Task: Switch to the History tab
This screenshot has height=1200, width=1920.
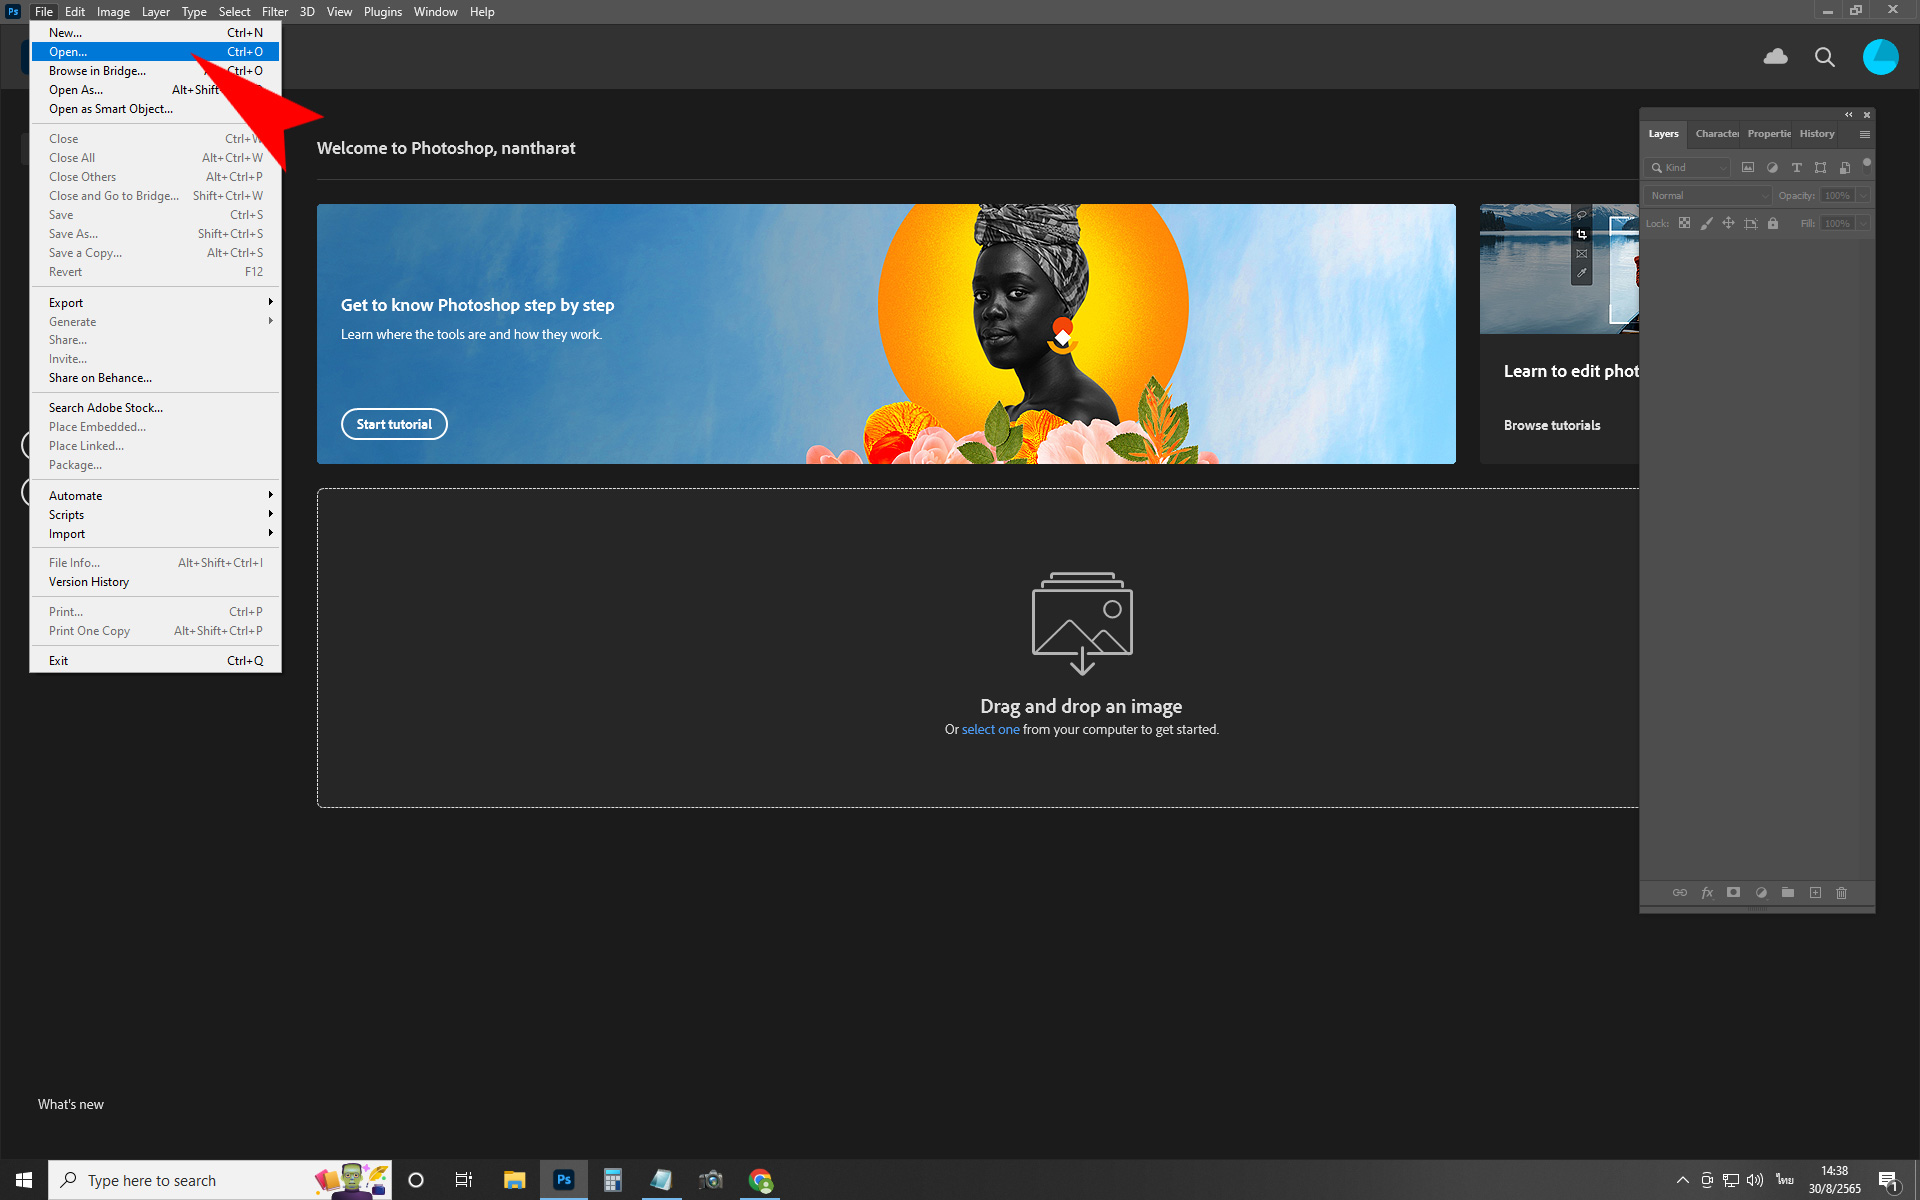Action: [1817, 134]
